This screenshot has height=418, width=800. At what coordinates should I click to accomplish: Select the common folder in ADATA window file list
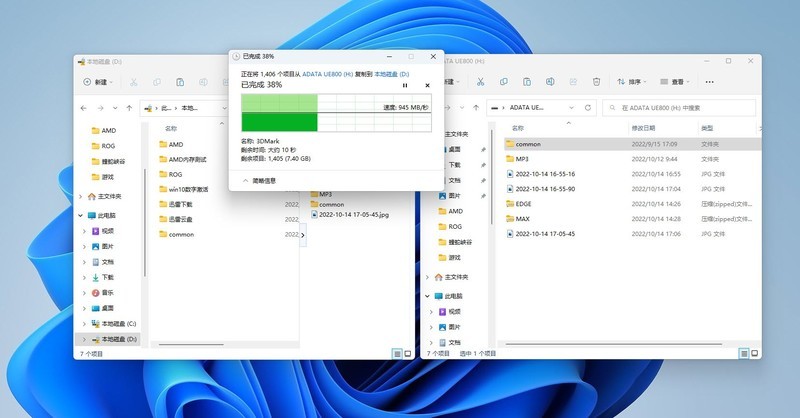point(632,144)
